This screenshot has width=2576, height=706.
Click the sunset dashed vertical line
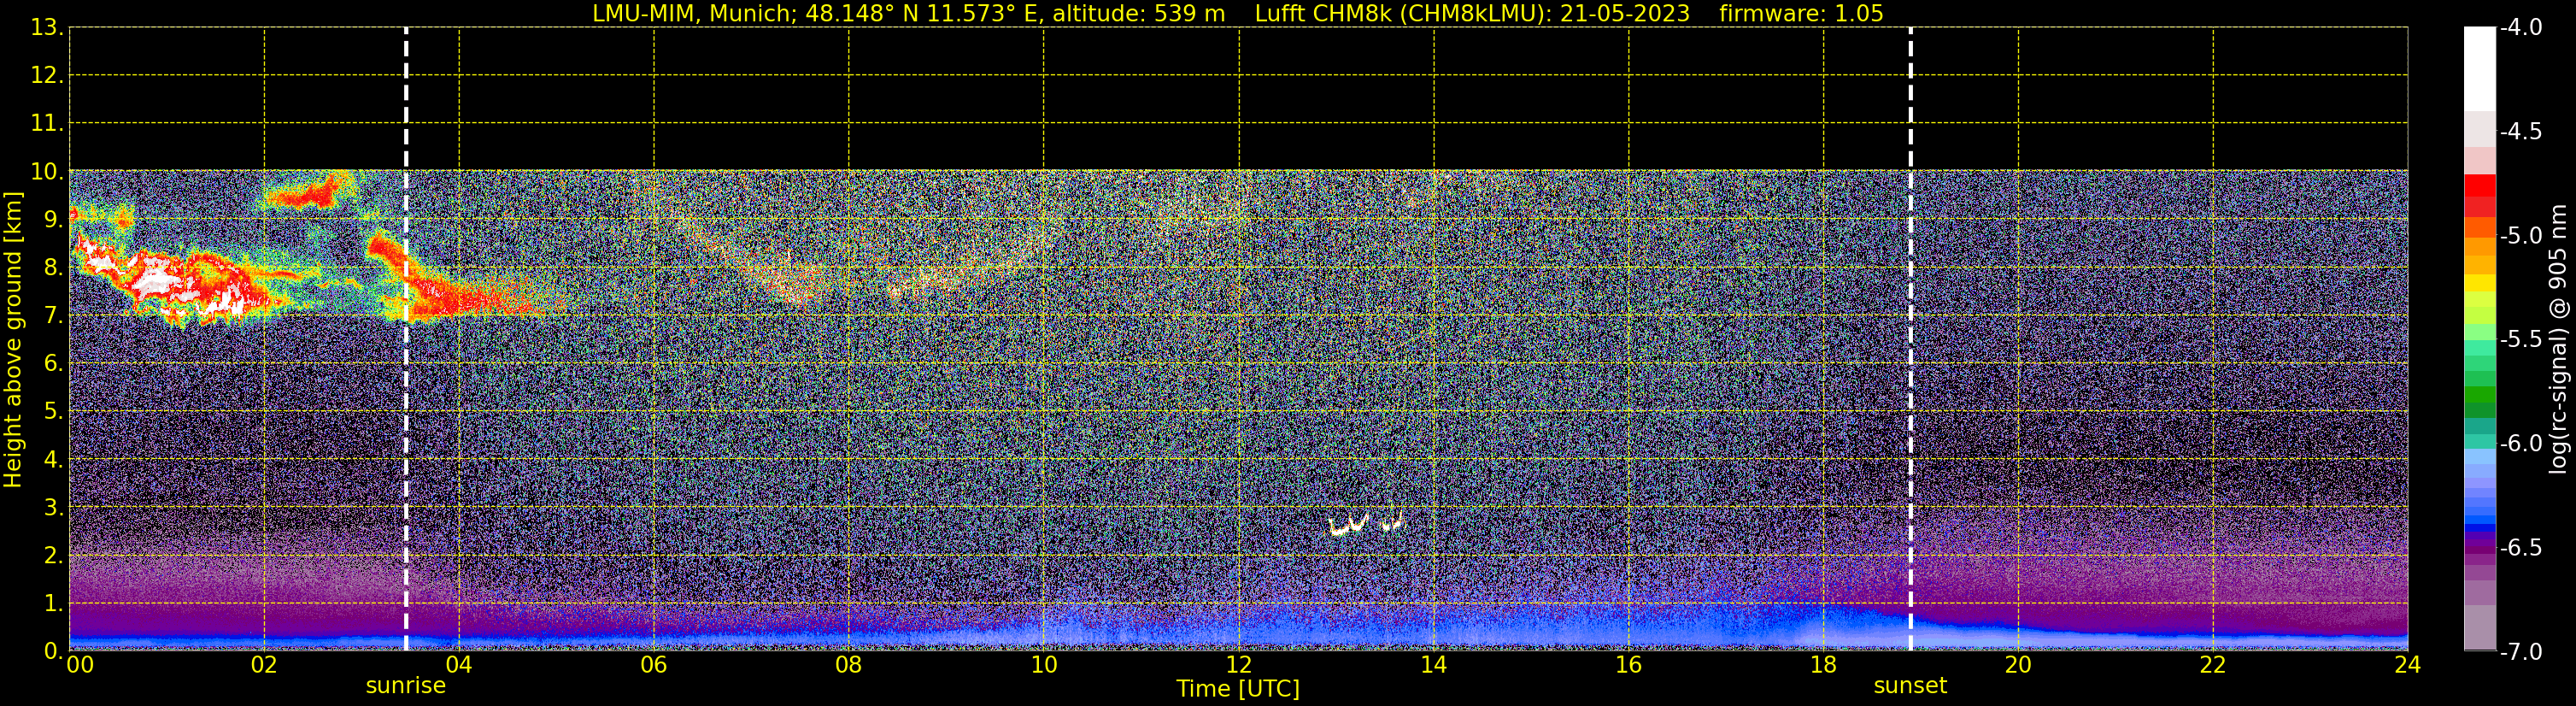click(x=1910, y=339)
